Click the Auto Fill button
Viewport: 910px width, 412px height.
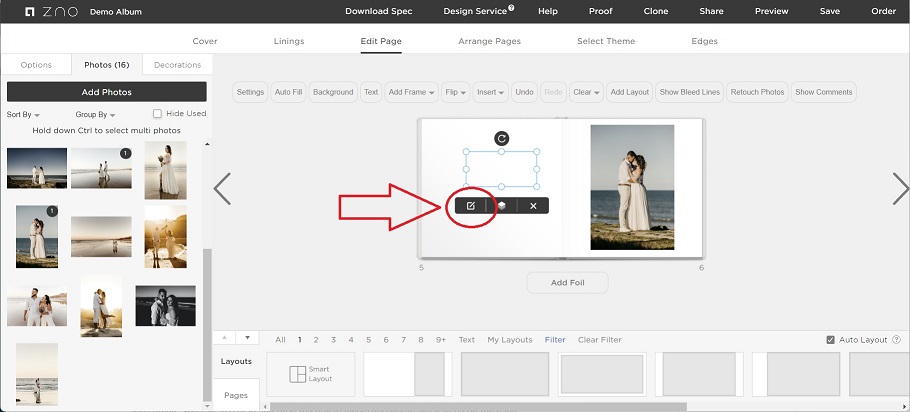[x=288, y=92]
